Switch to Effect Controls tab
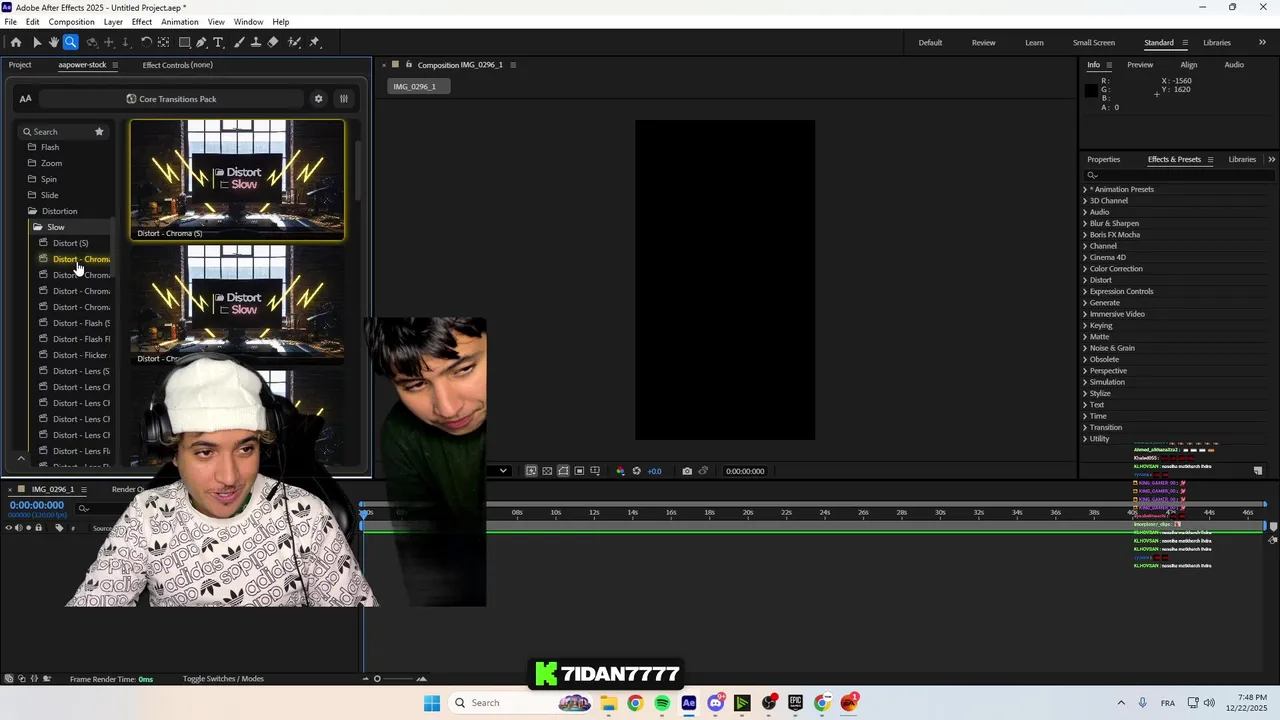This screenshot has width=1280, height=720. [177, 65]
